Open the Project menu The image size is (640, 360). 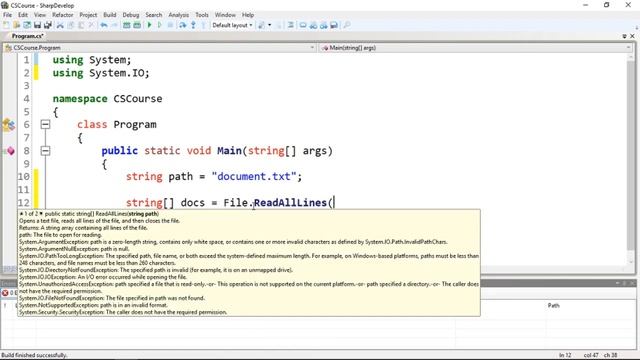(x=88, y=15)
